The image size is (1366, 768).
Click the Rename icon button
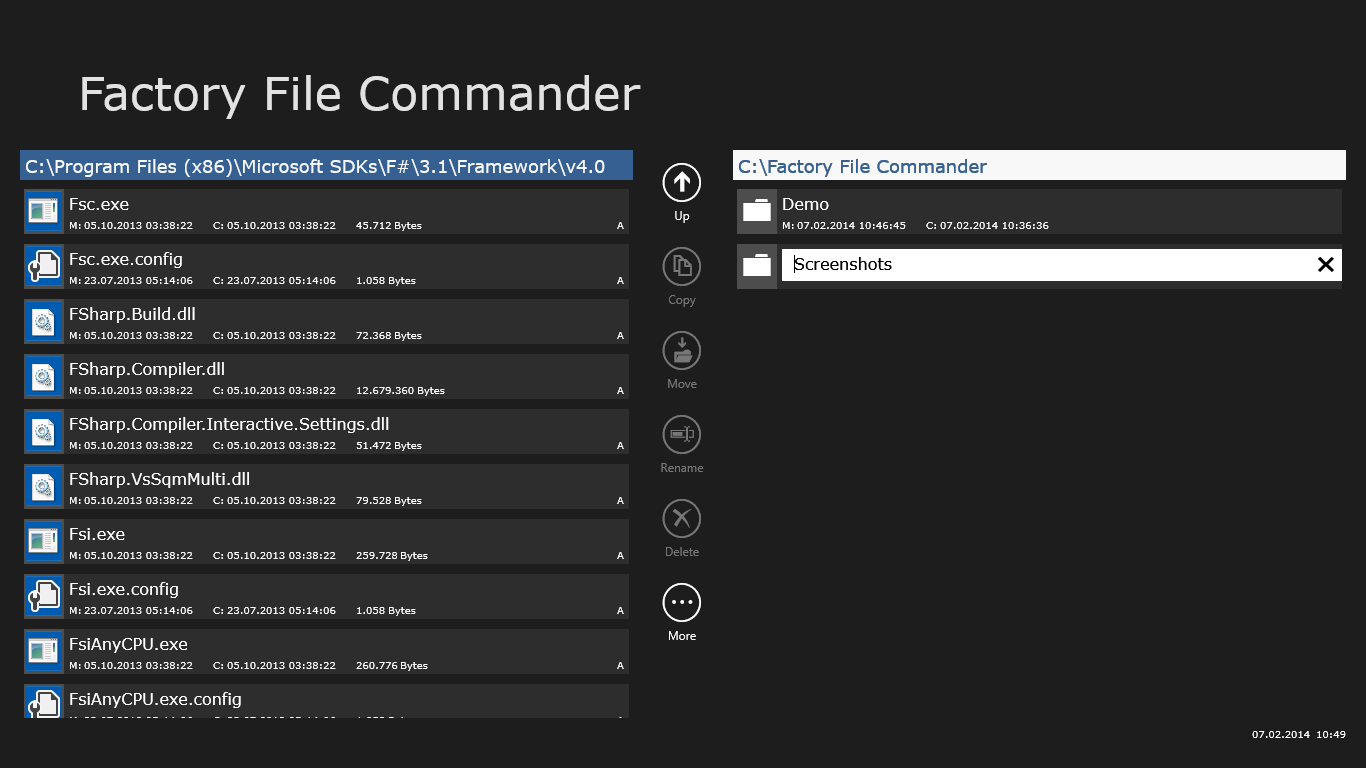tap(682, 435)
